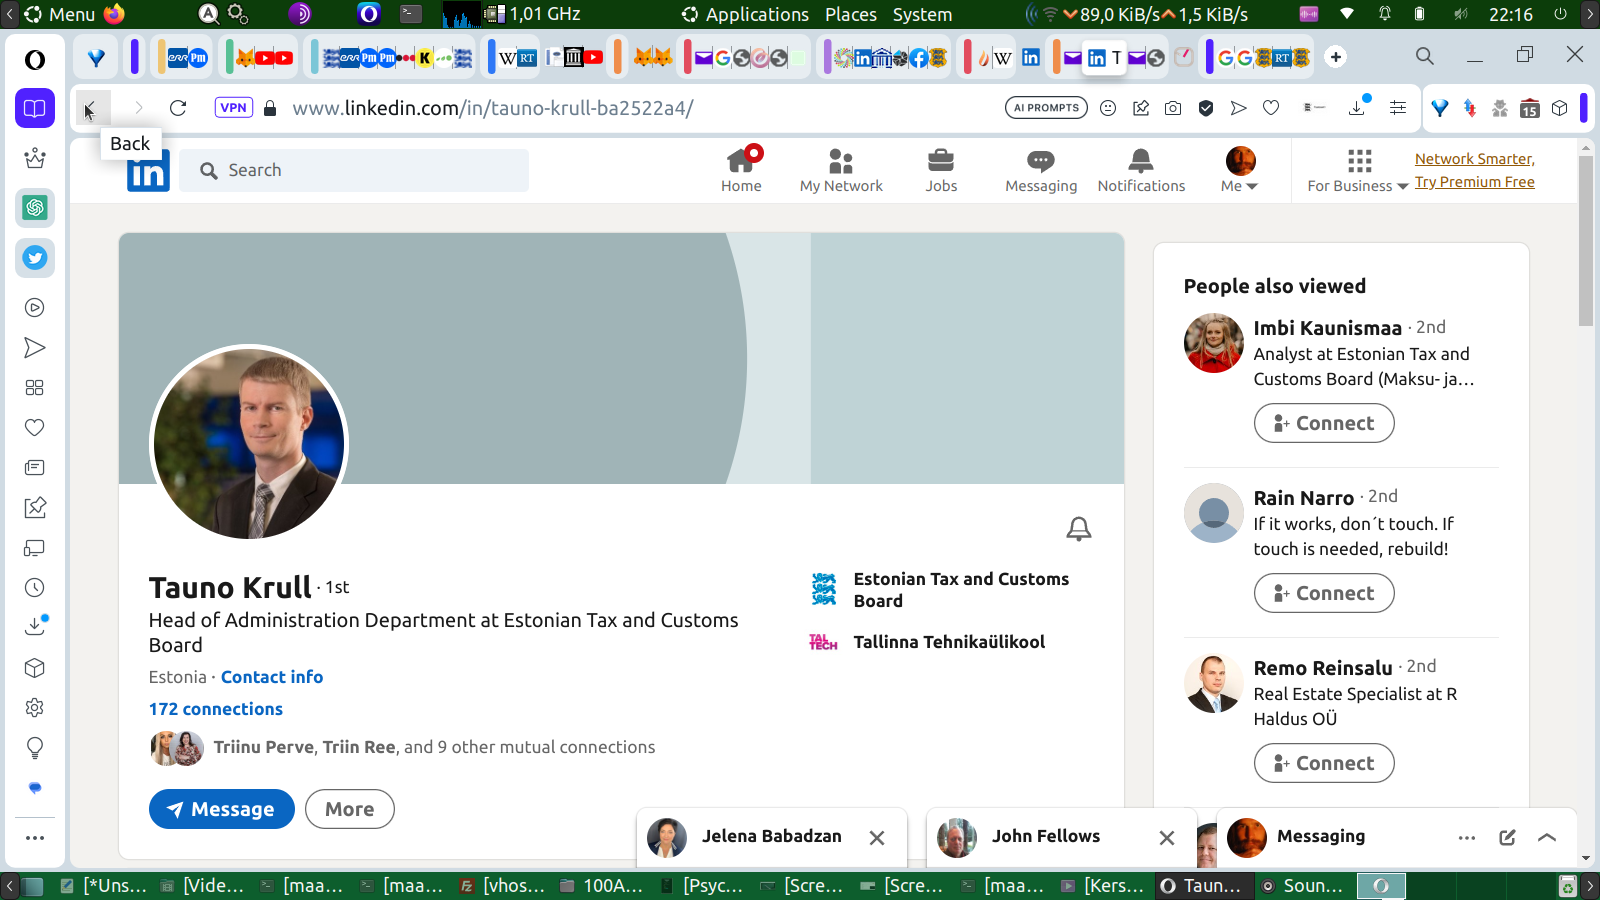Close the Jelena Babadzan chat
This screenshot has height=900, width=1600.
pyautogui.click(x=877, y=838)
